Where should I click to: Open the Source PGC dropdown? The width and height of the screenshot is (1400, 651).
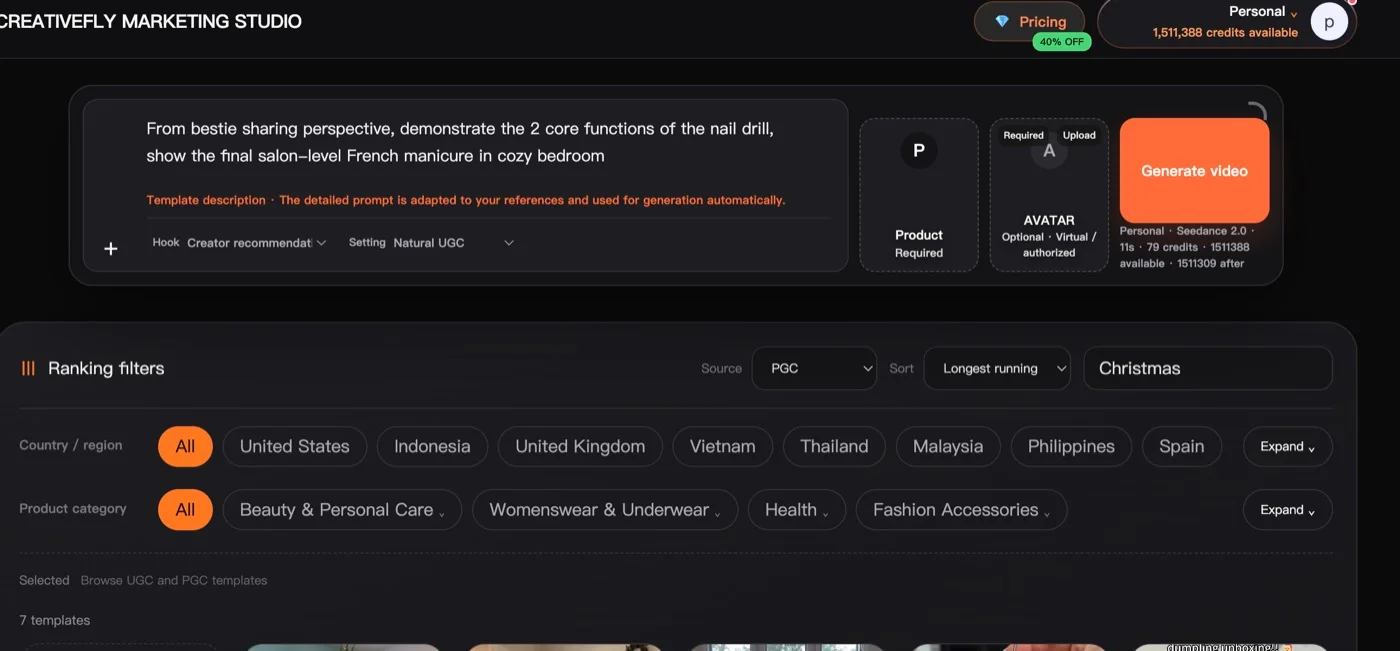click(814, 368)
